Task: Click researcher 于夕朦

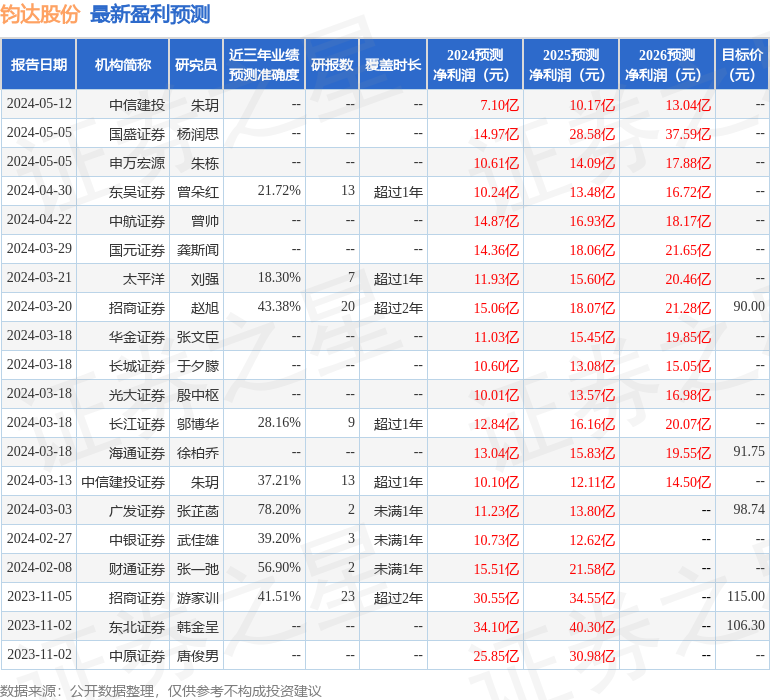Action: pyautogui.click(x=198, y=365)
